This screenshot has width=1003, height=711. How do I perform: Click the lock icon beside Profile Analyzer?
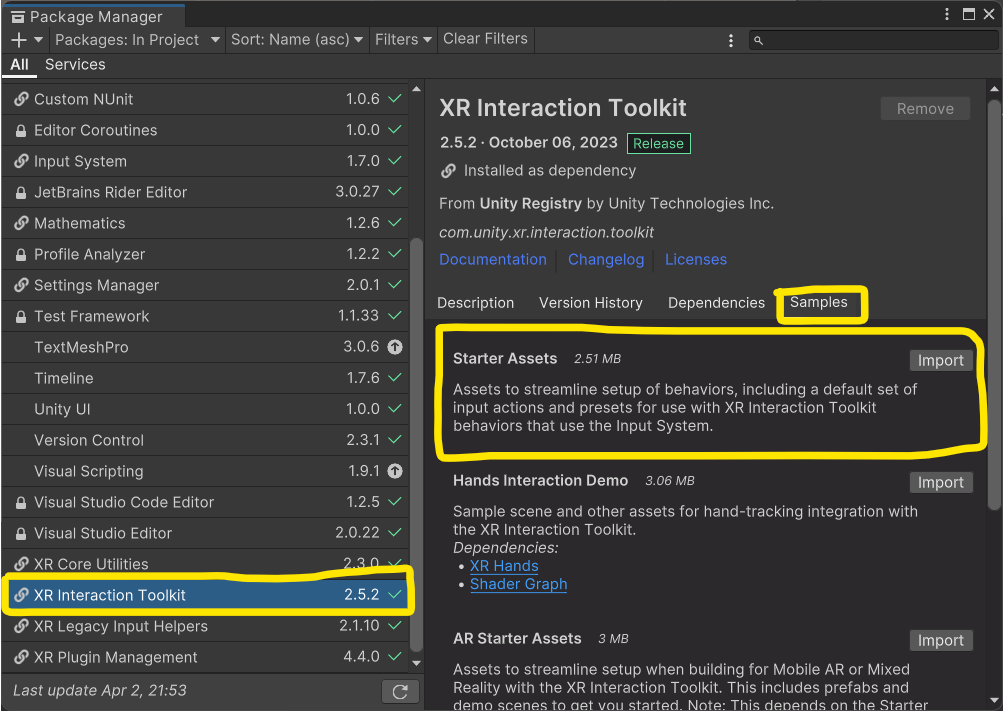click(x=21, y=254)
